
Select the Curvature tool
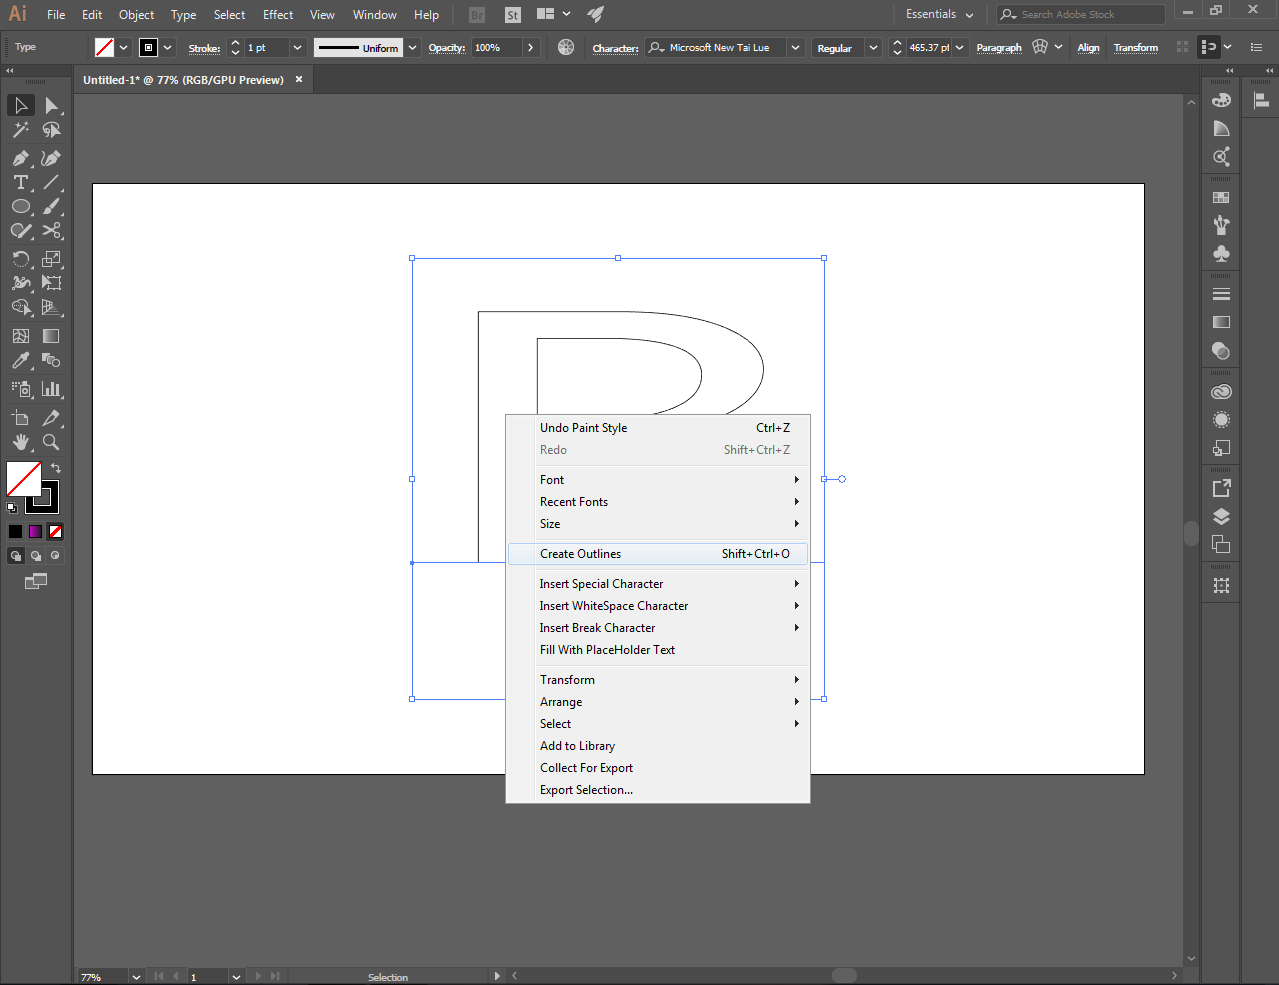tap(51, 158)
